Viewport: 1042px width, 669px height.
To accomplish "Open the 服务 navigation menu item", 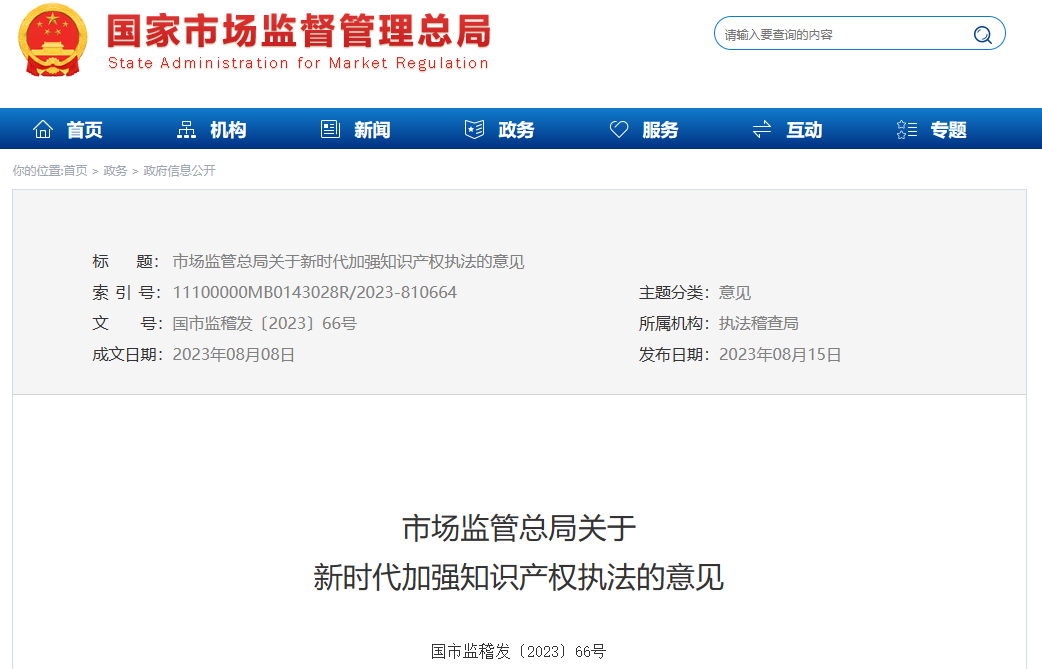I will click(660, 130).
